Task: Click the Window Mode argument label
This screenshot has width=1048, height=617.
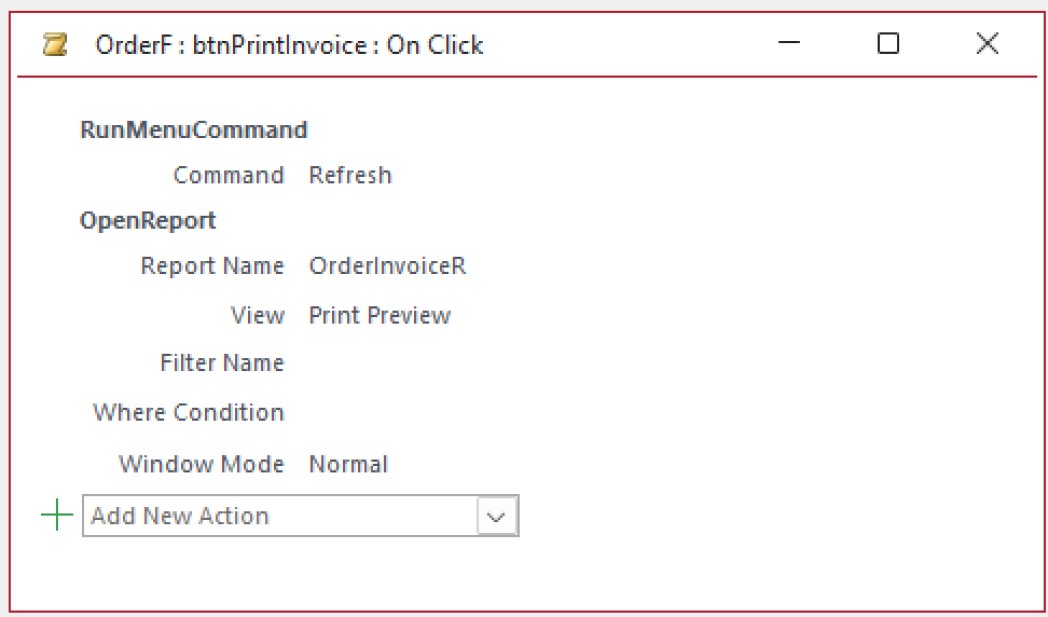Action: point(201,464)
